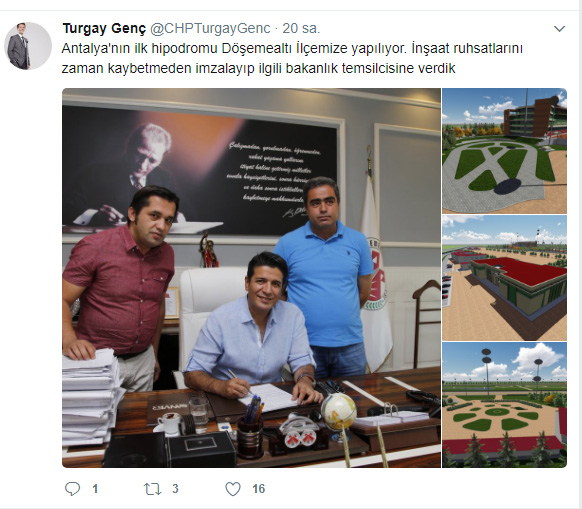Open the tweet options chevron menu
The width and height of the screenshot is (582, 509).
click(559, 29)
